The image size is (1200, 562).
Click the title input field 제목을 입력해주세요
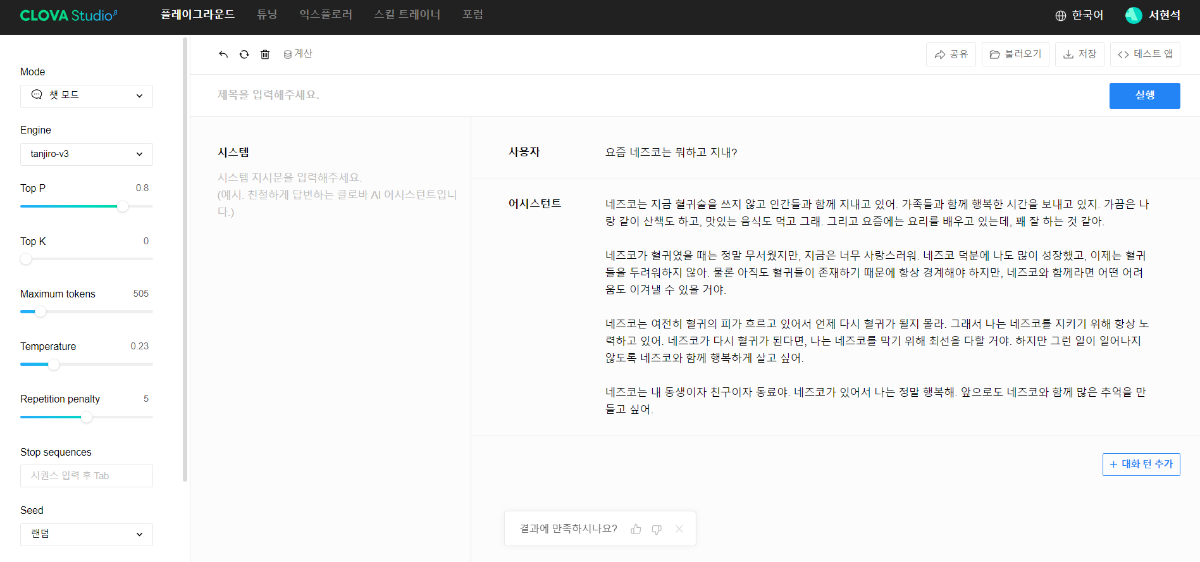coord(269,95)
